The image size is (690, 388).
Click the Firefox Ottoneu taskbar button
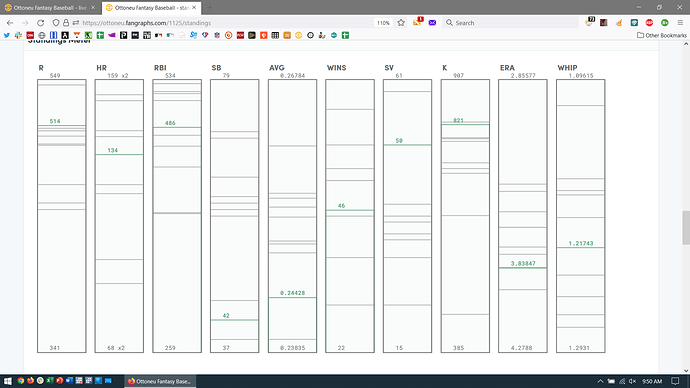[x=159, y=381]
